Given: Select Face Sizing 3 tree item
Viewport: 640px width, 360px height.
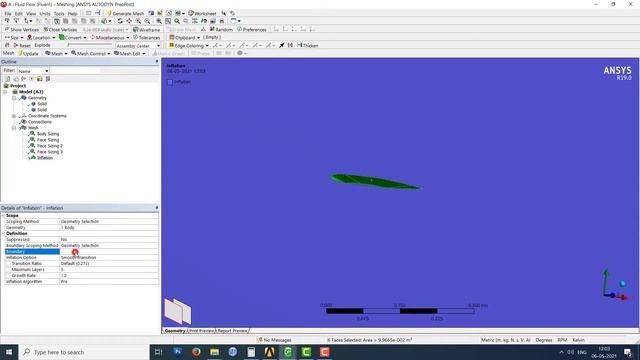Looking at the screenshot, I should [50, 152].
